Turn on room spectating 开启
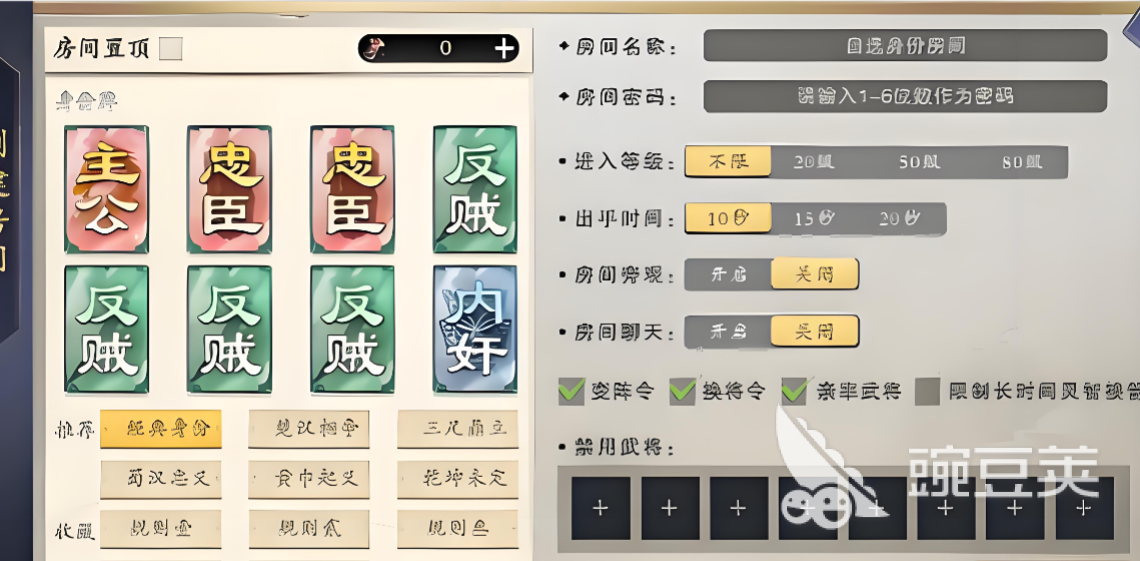 coord(728,275)
